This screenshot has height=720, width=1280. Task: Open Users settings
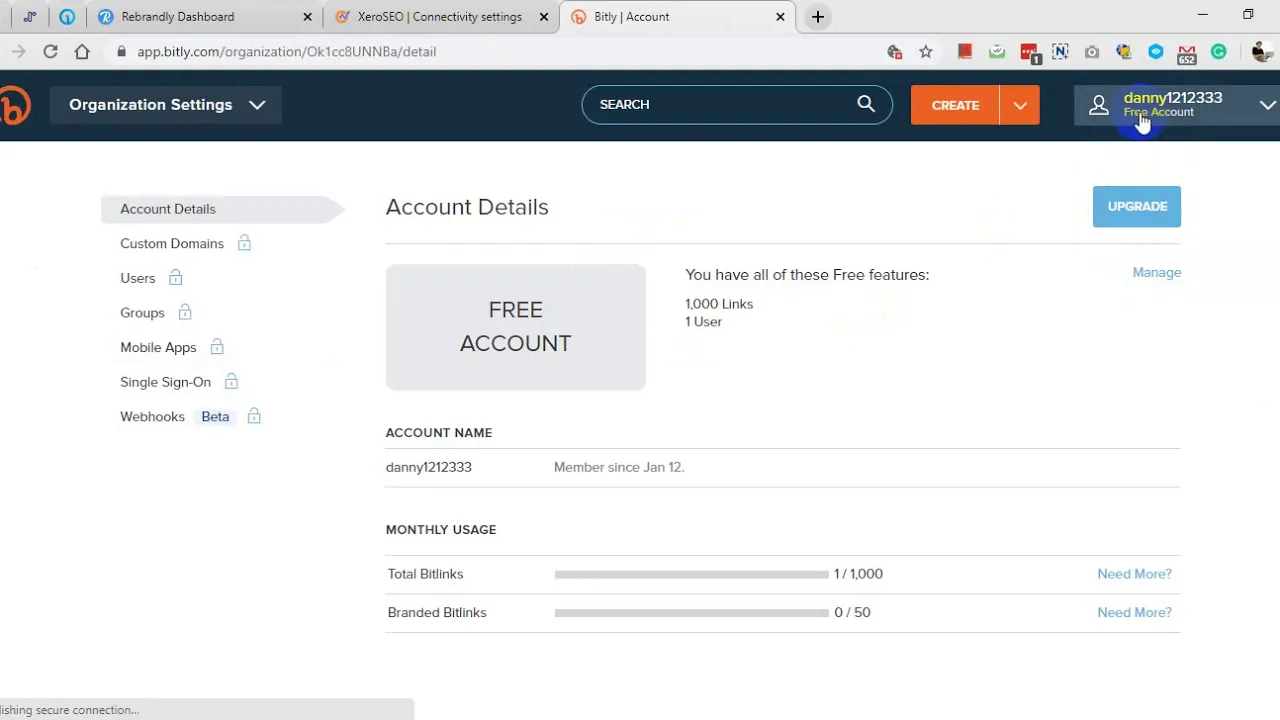pyautogui.click(x=138, y=278)
